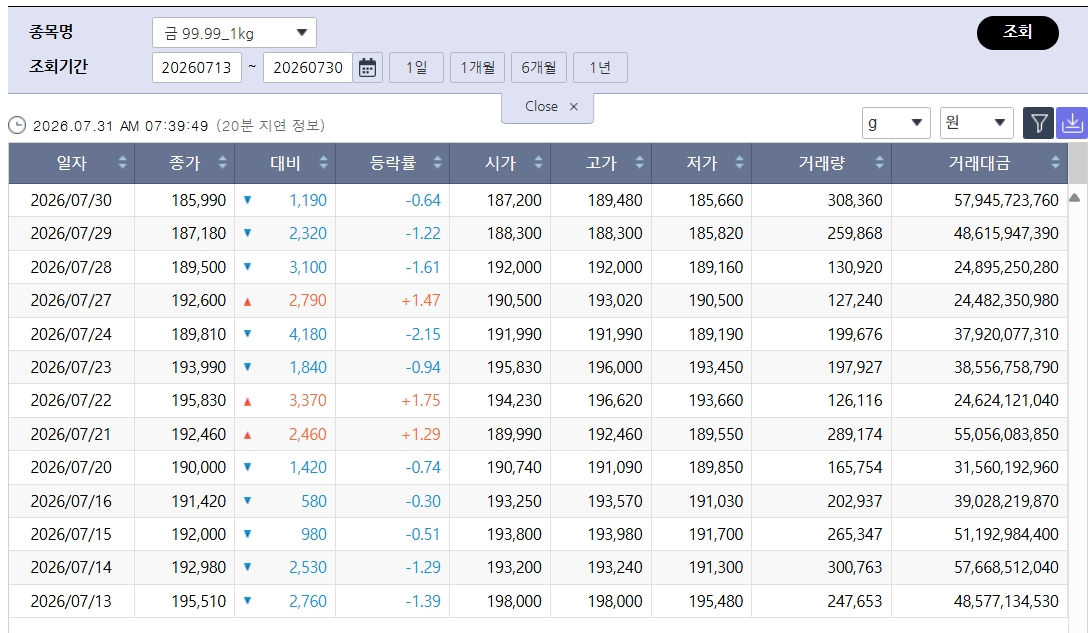Click closing price 185,990

(198, 200)
